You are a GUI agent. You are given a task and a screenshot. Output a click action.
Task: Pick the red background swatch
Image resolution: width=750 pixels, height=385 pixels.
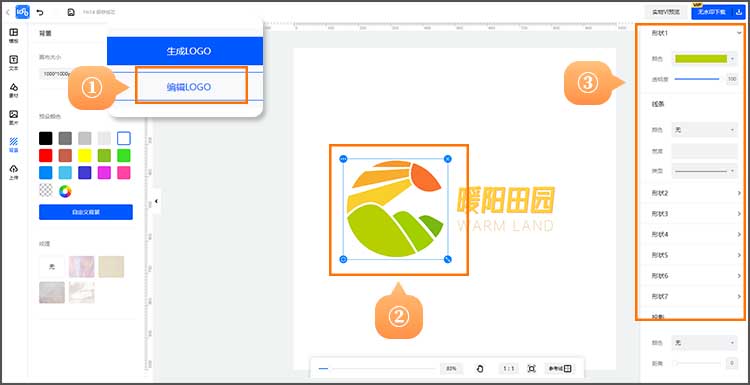[x=45, y=155]
